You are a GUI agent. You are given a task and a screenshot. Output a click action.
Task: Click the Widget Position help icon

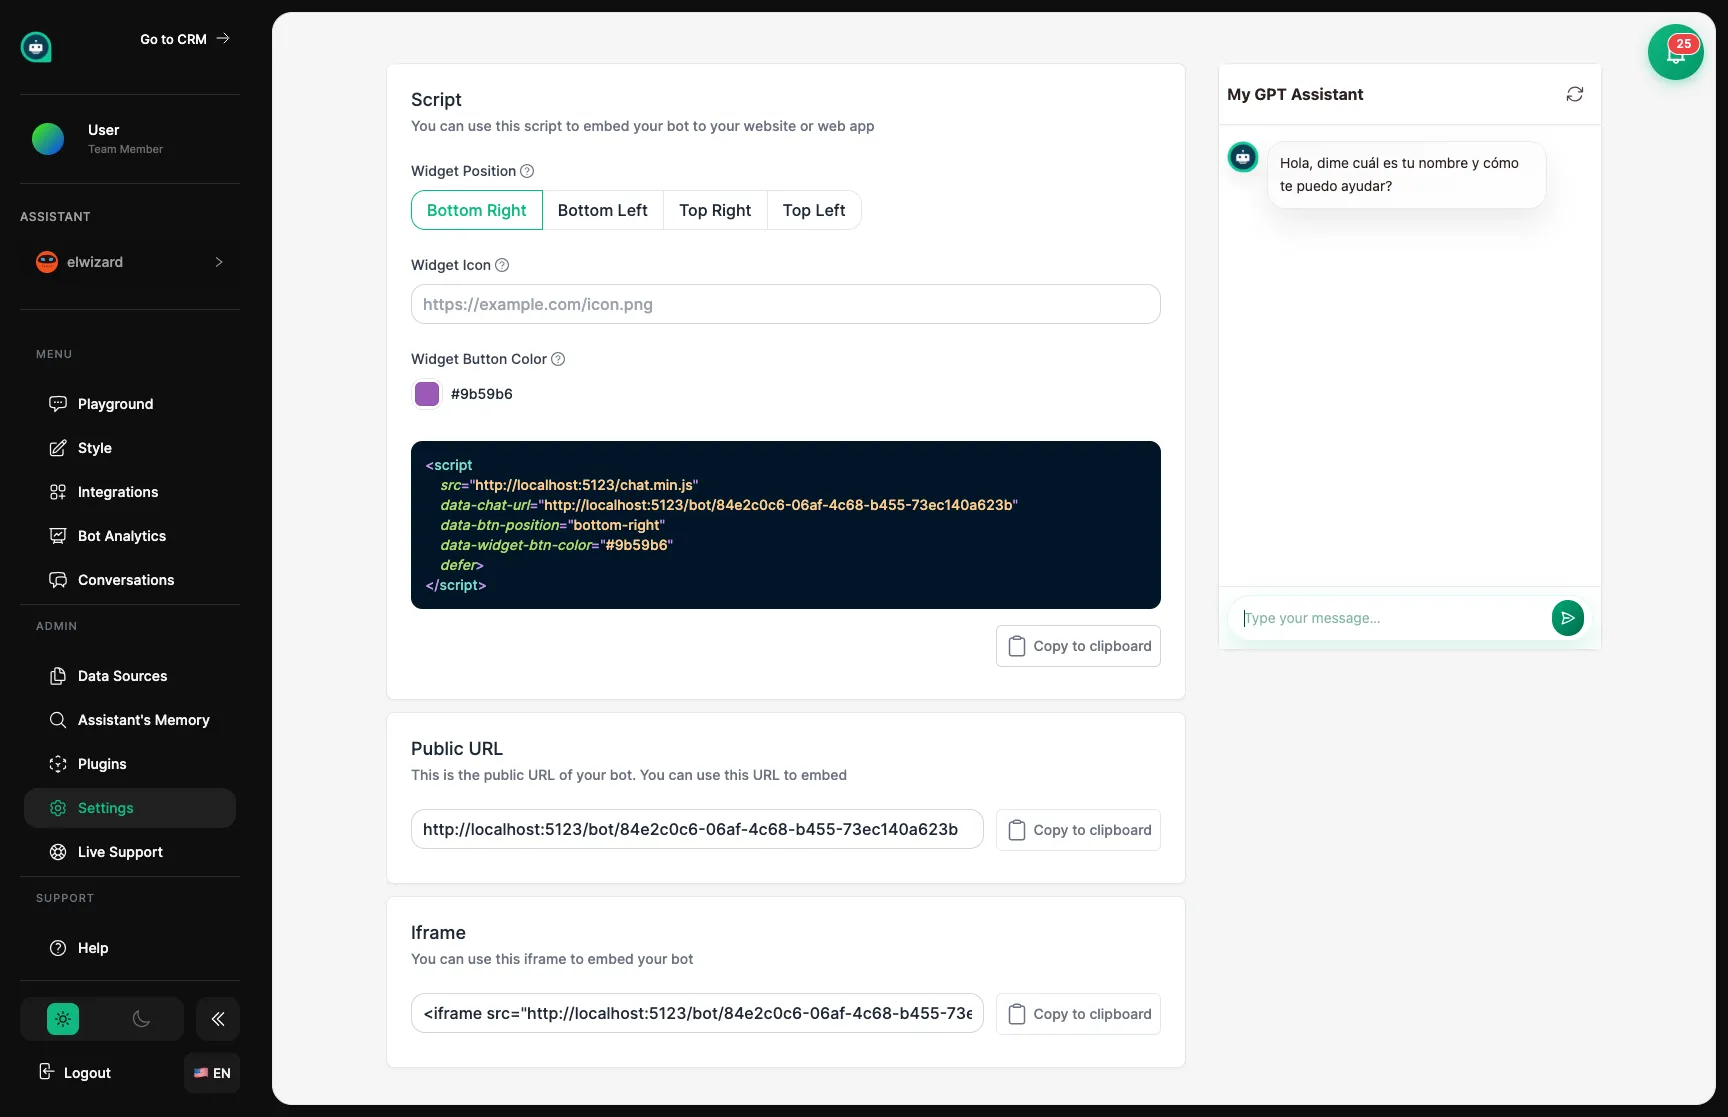(527, 171)
